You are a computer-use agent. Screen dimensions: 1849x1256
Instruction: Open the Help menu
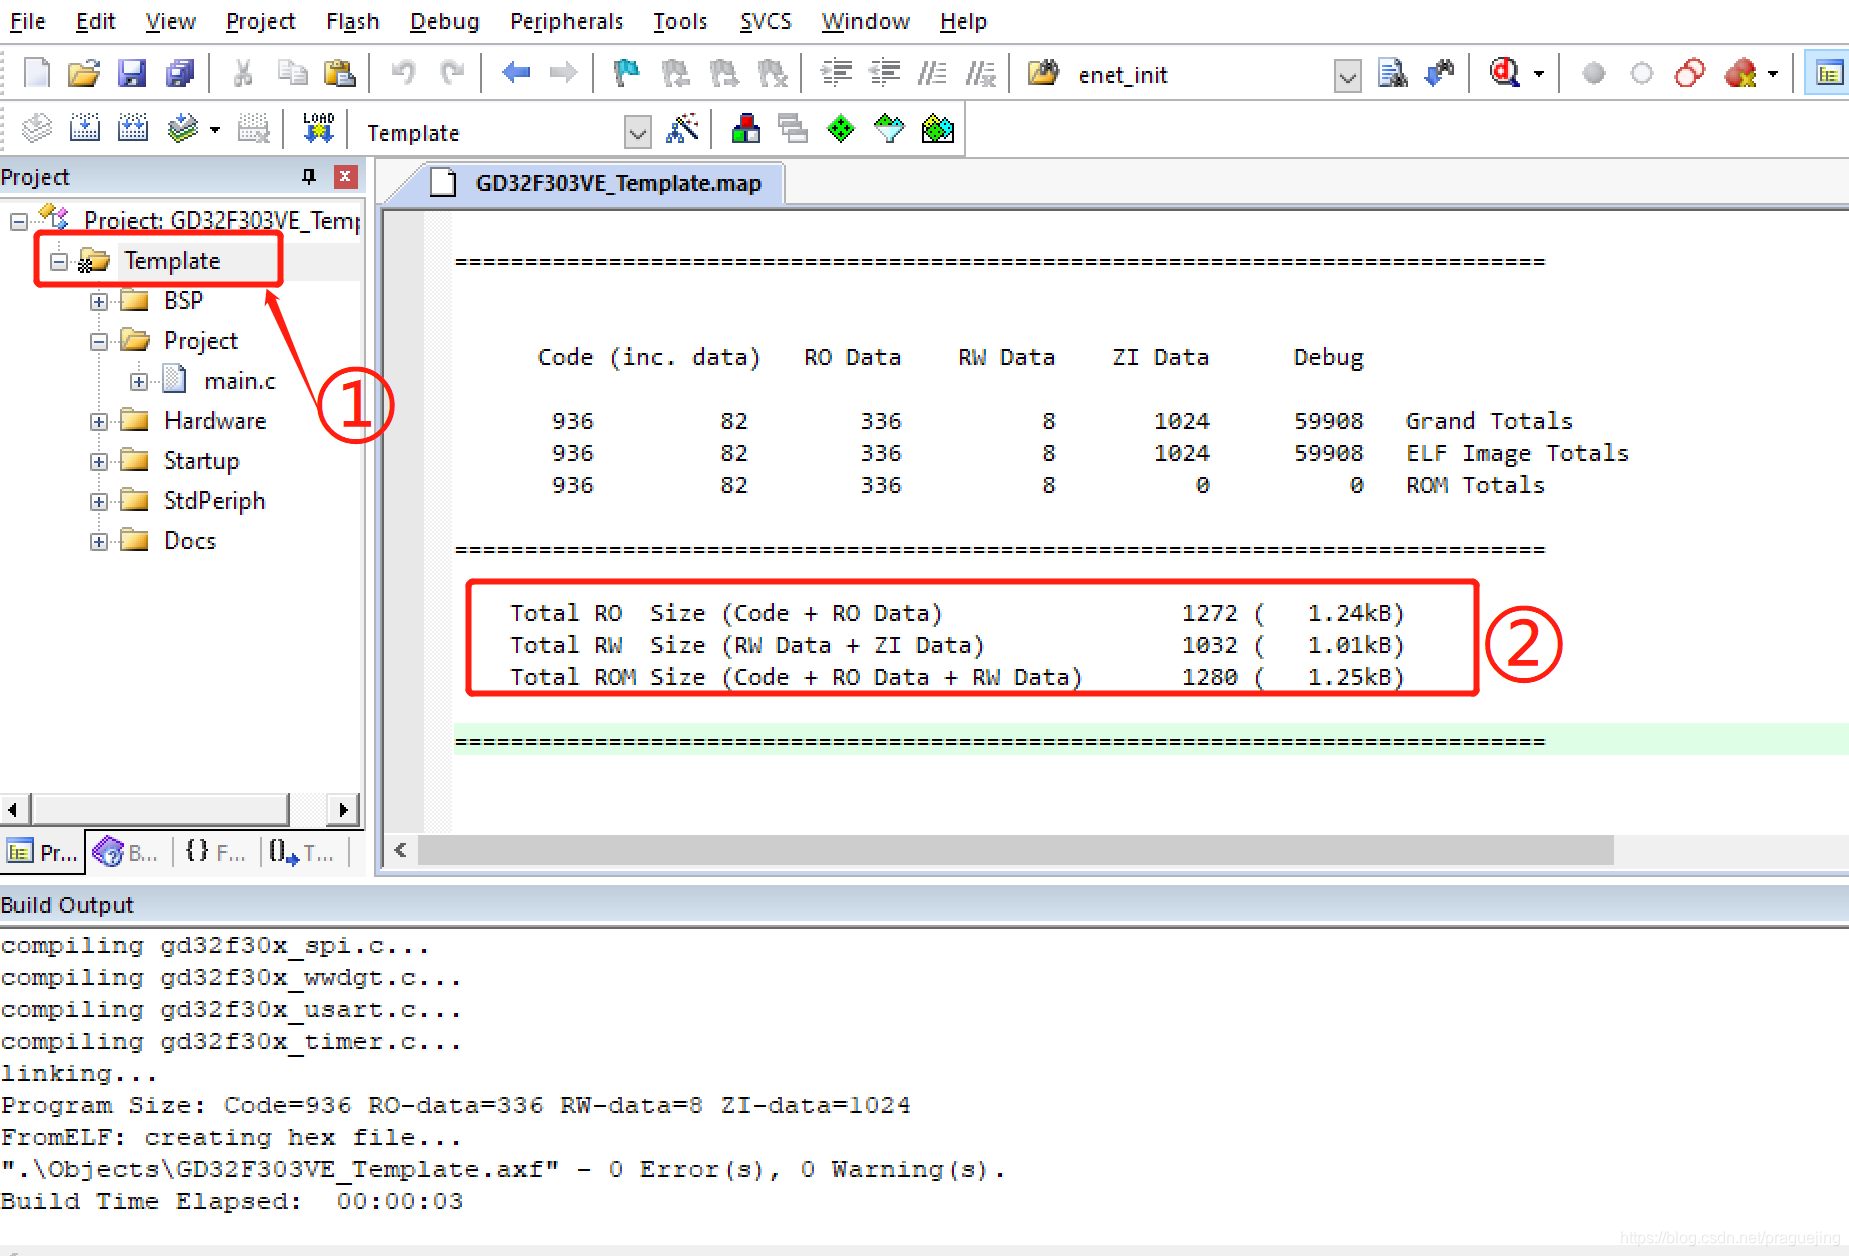pos(963,21)
